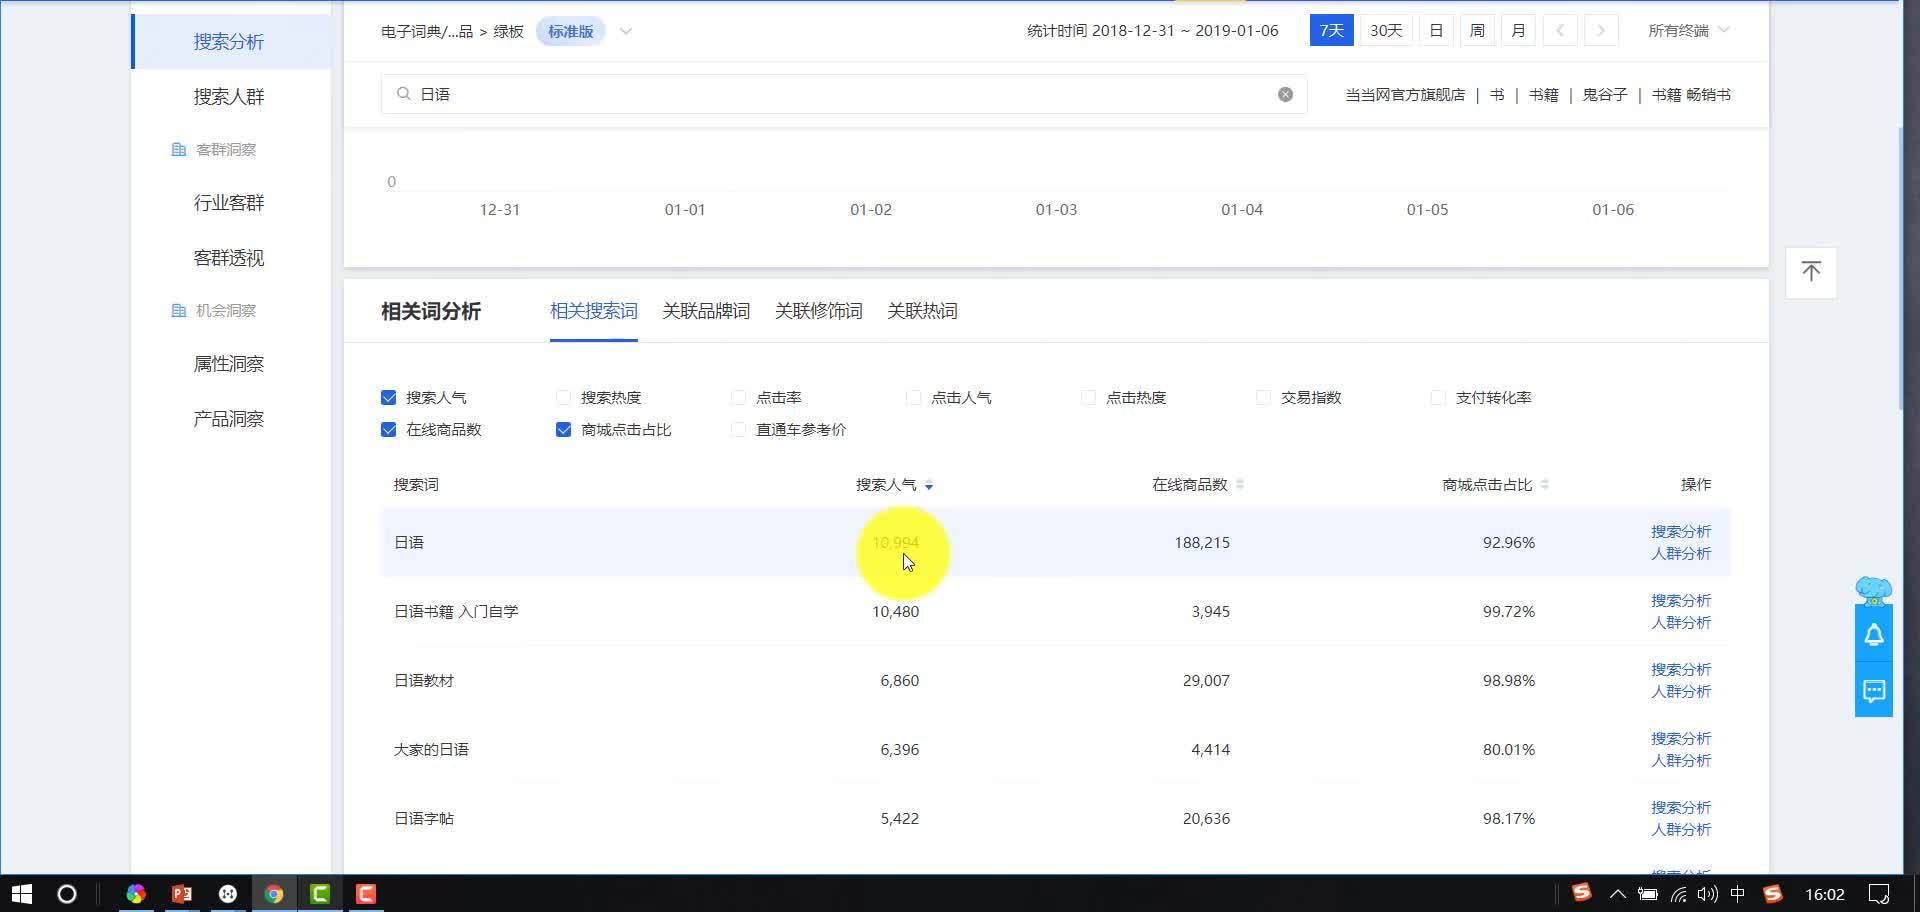Open 搜索人群 in the sidebar
The height and width of the screenshot is (912, 1920).
tap(229, 97)
